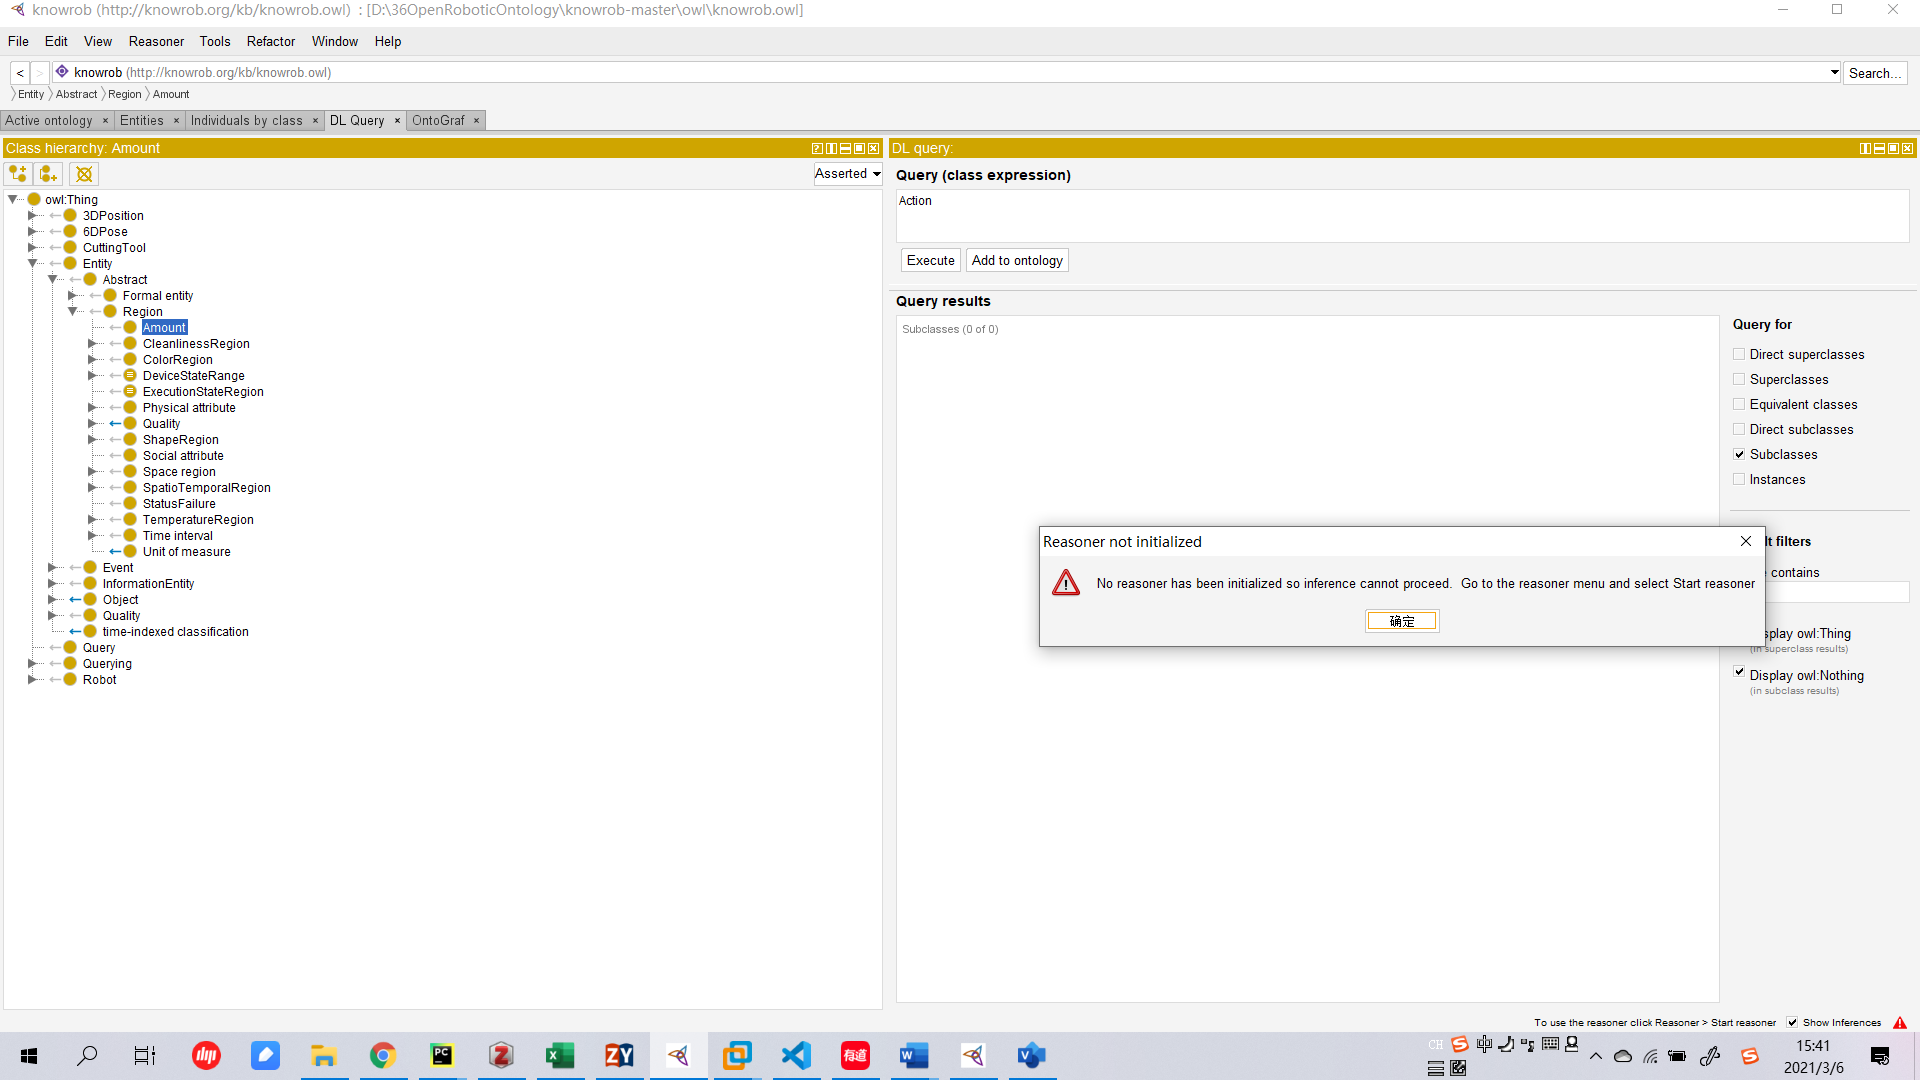Collapse the Region tree node

72,312
